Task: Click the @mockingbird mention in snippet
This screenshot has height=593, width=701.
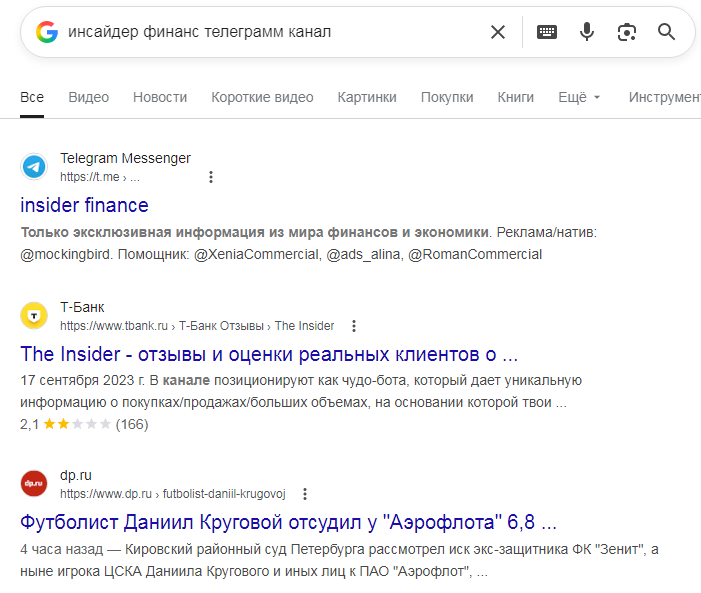Action: coord(66,254)
